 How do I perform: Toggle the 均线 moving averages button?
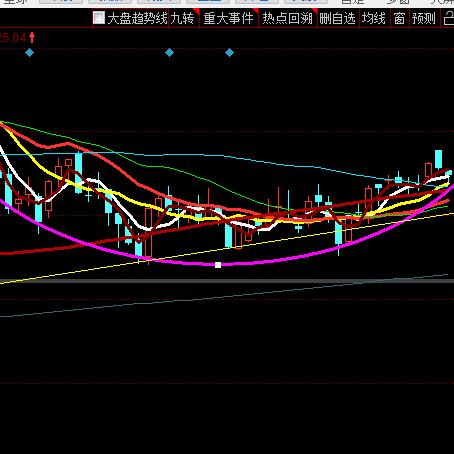pos(374,18)
